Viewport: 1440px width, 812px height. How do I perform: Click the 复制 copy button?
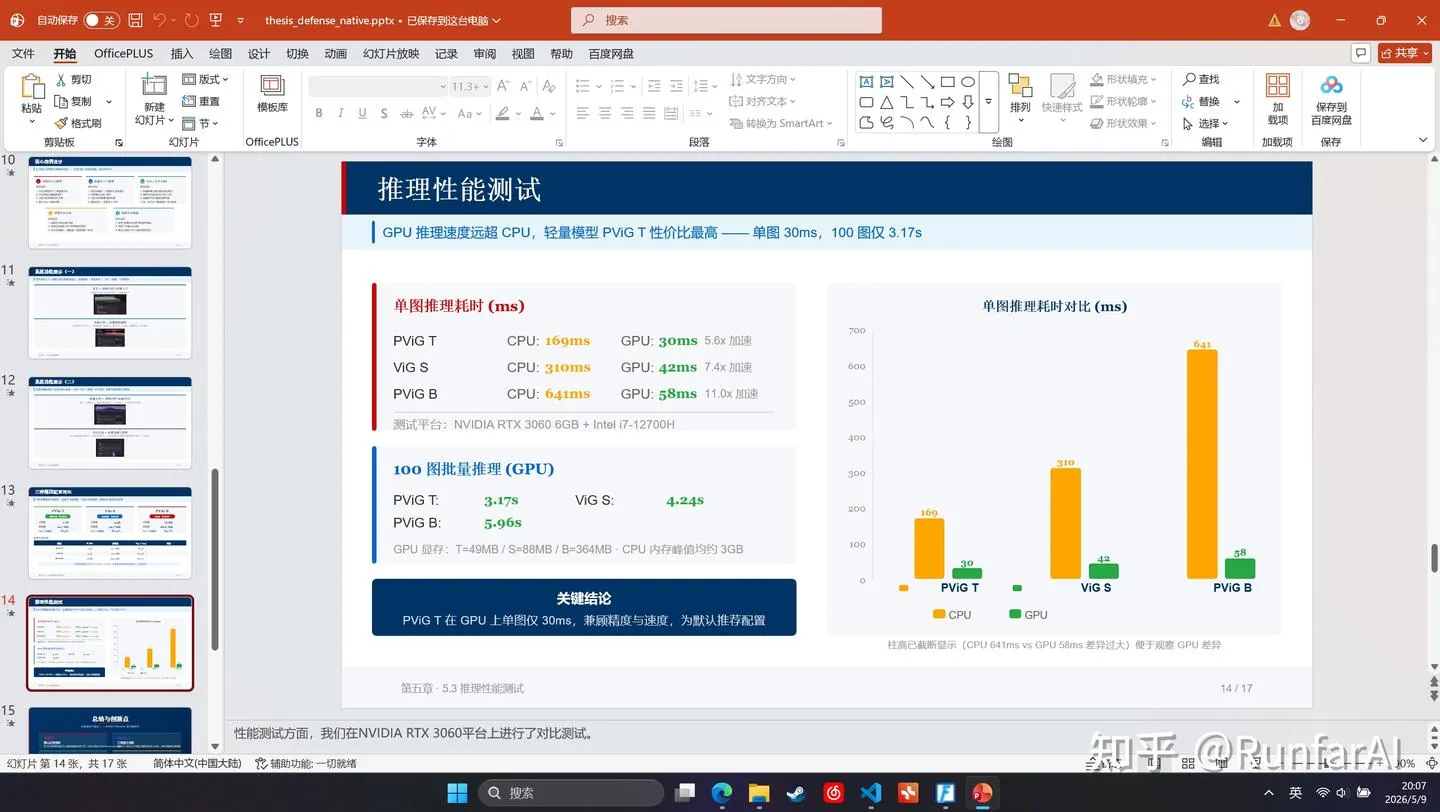73,101
